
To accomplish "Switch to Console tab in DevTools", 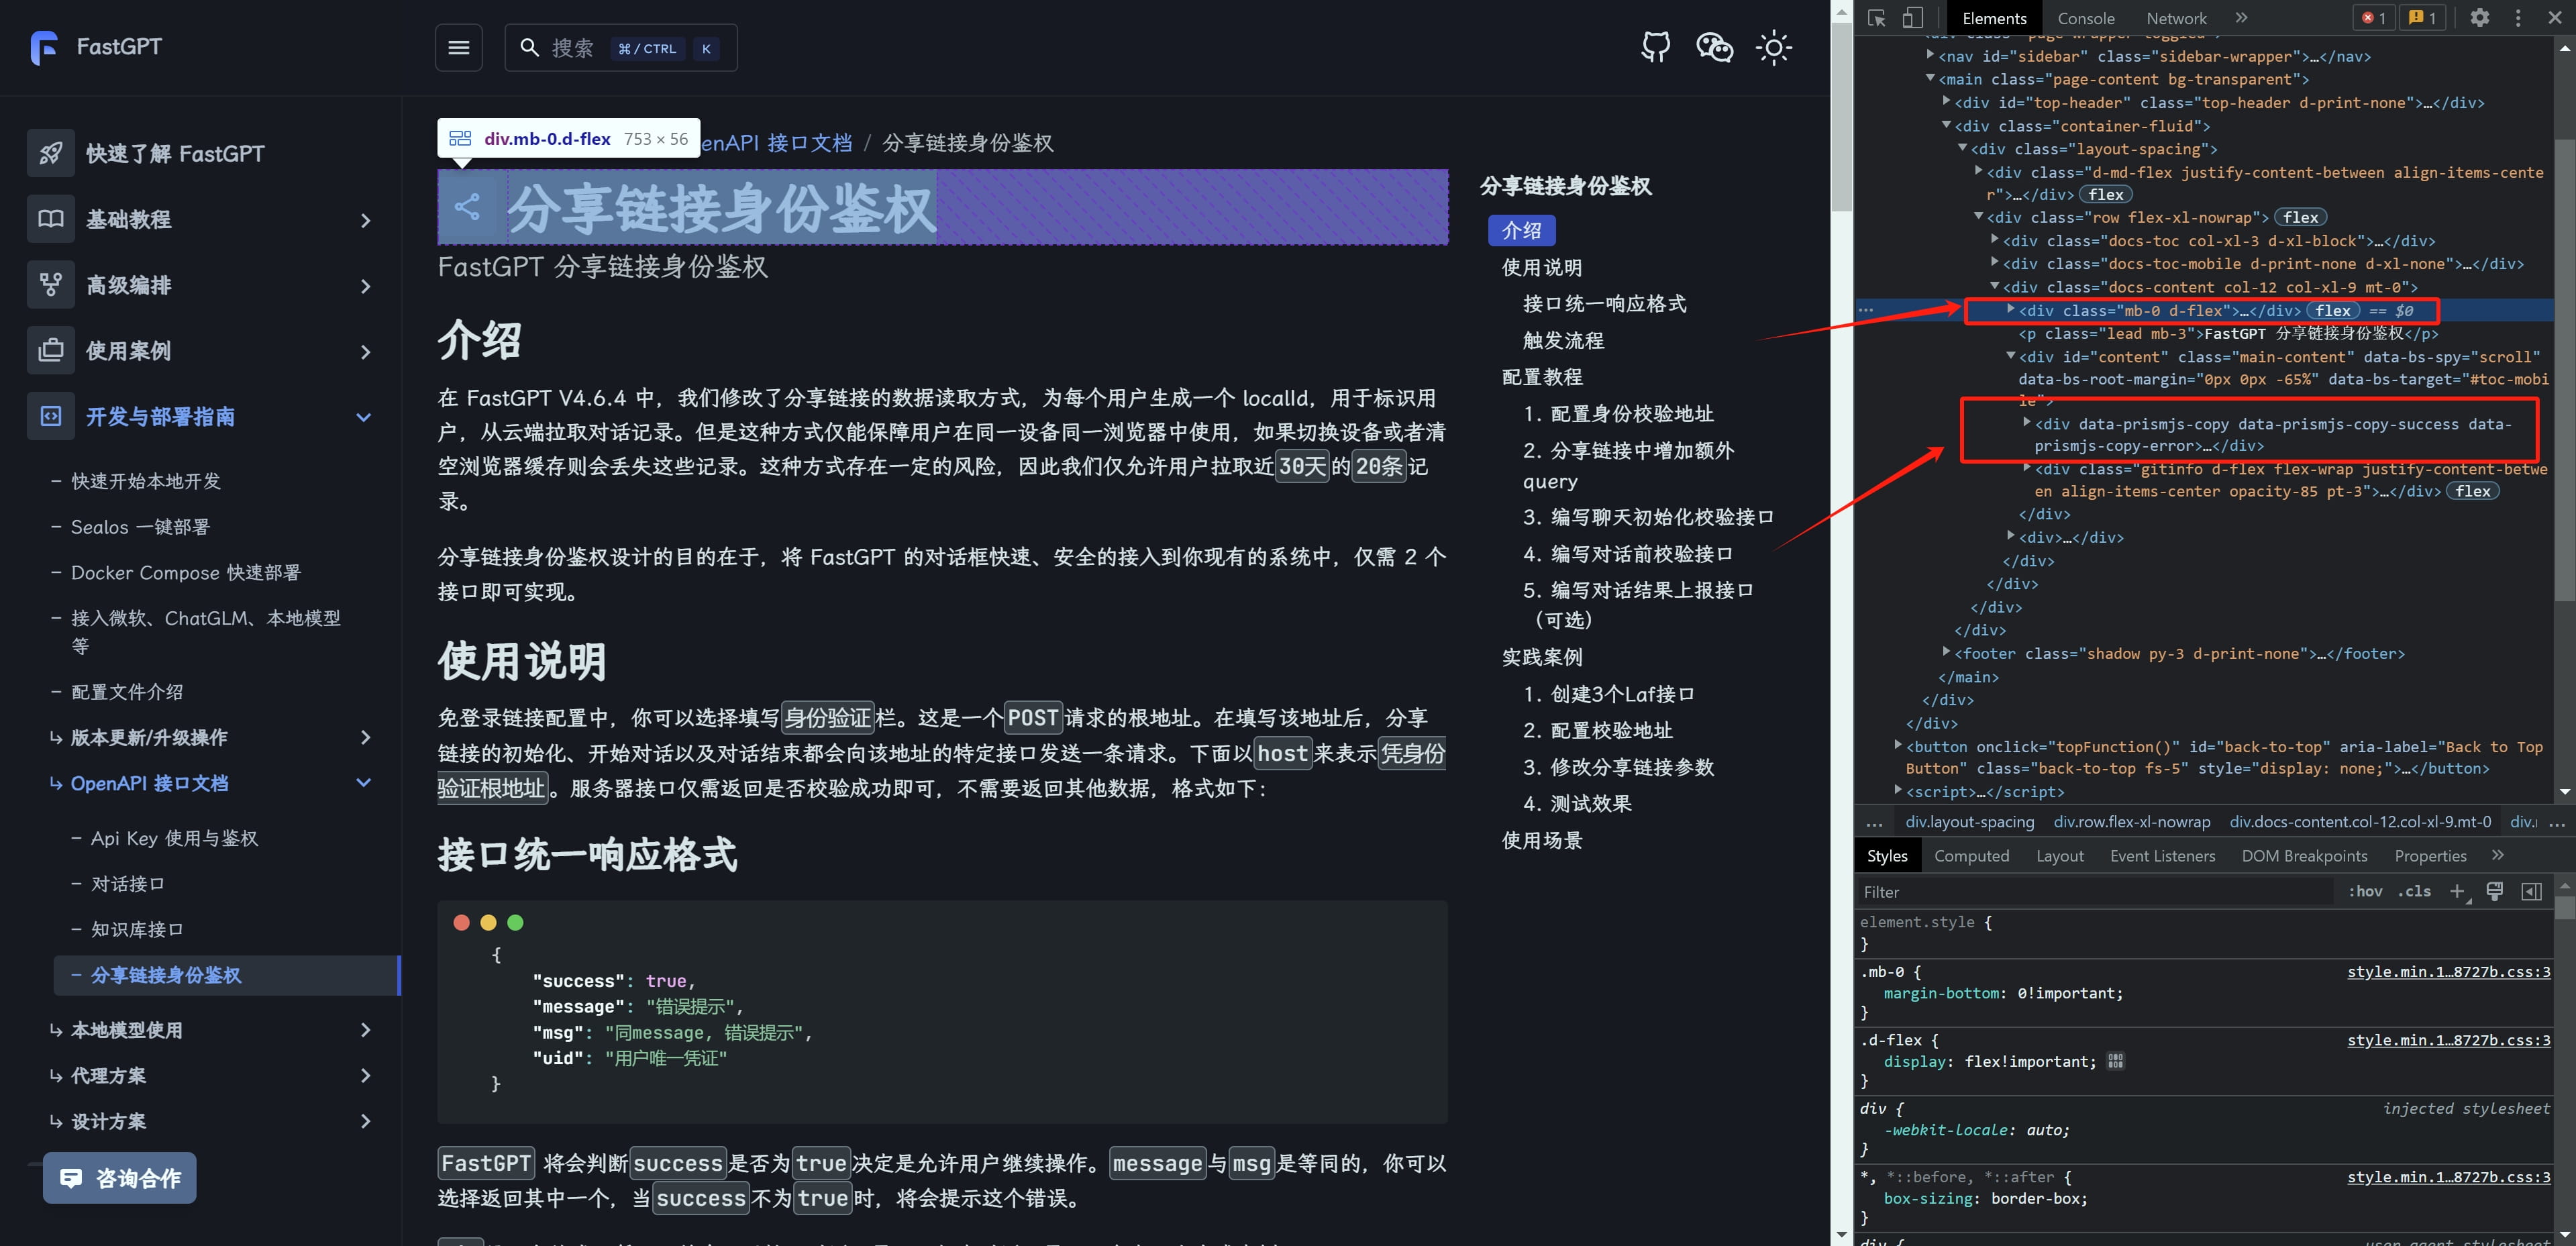I will point(2085,18).
